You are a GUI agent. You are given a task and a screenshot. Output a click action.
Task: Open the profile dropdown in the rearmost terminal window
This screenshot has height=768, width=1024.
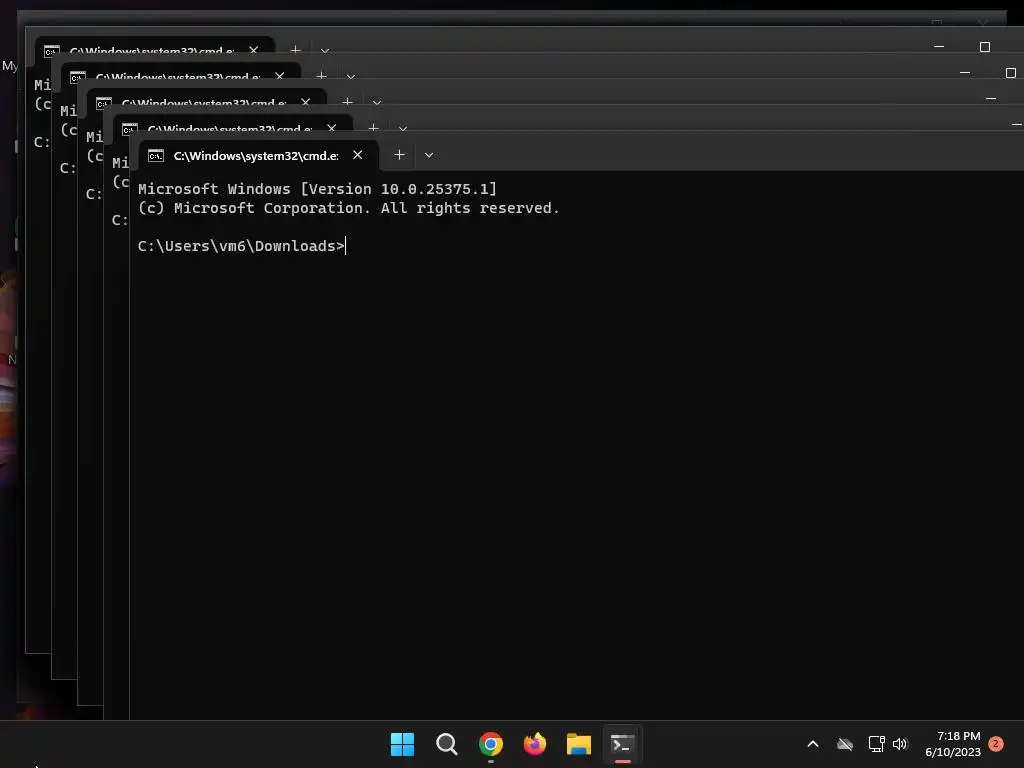pyautogui.click(x=325, y=50)
